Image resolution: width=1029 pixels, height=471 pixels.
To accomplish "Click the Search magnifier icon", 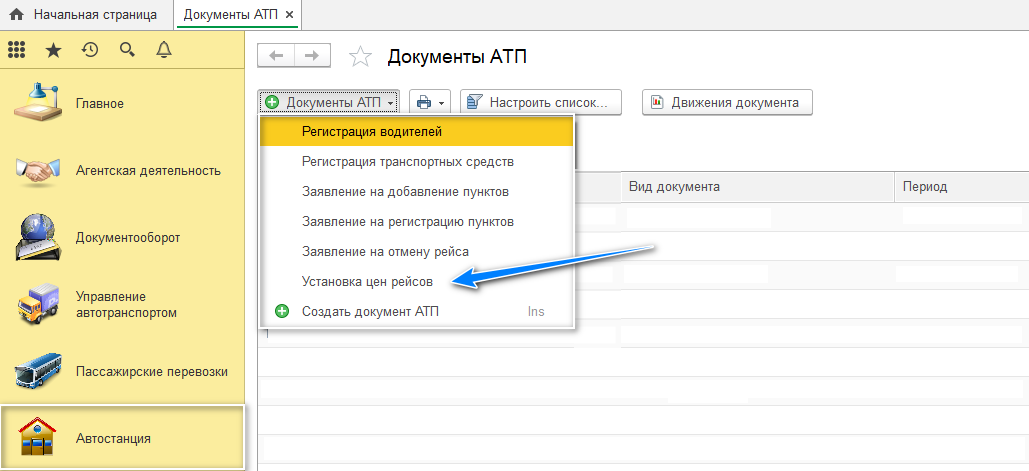I will [127, 49].
